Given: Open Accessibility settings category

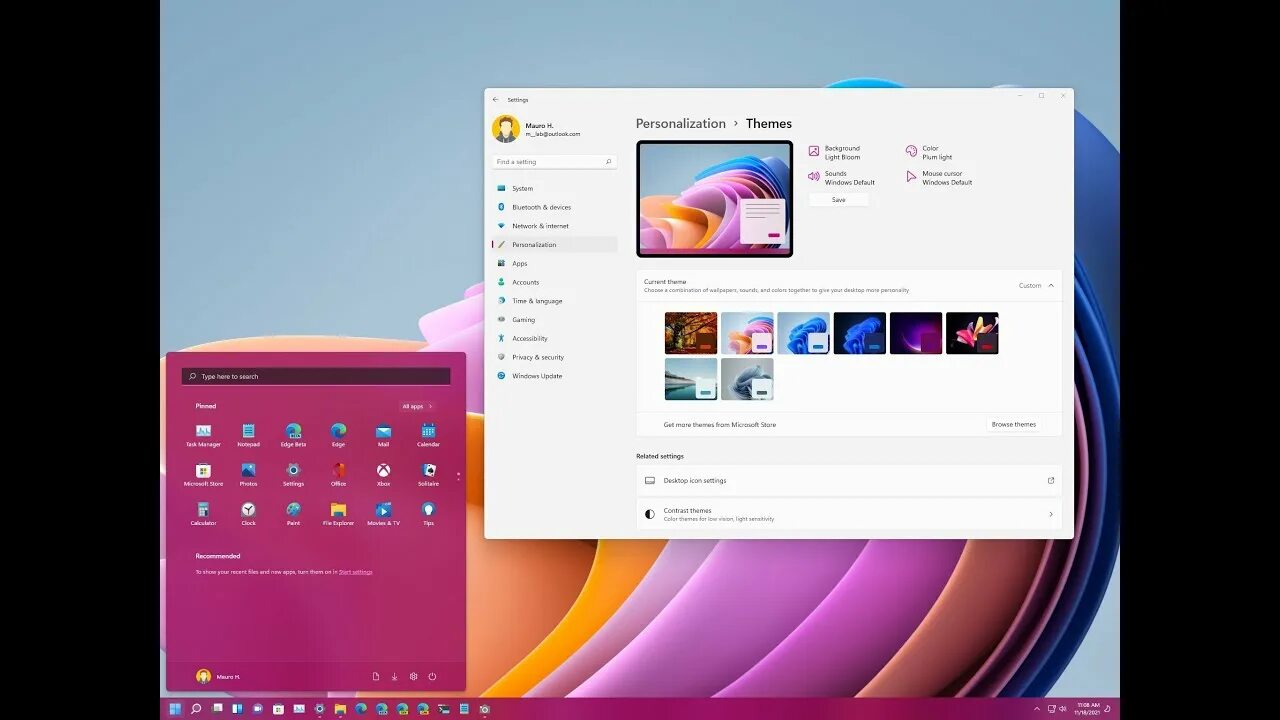Looking at the screenshot, I should pos(554,338).
